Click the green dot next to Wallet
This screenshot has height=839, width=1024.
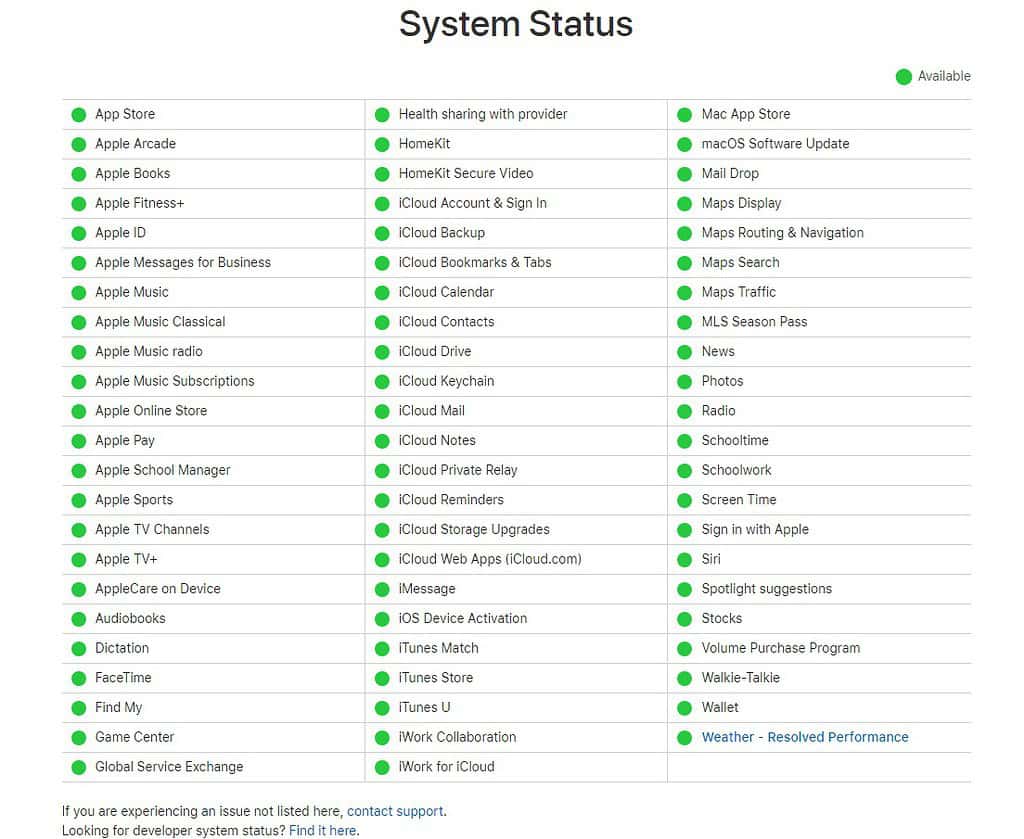point(684,708)
